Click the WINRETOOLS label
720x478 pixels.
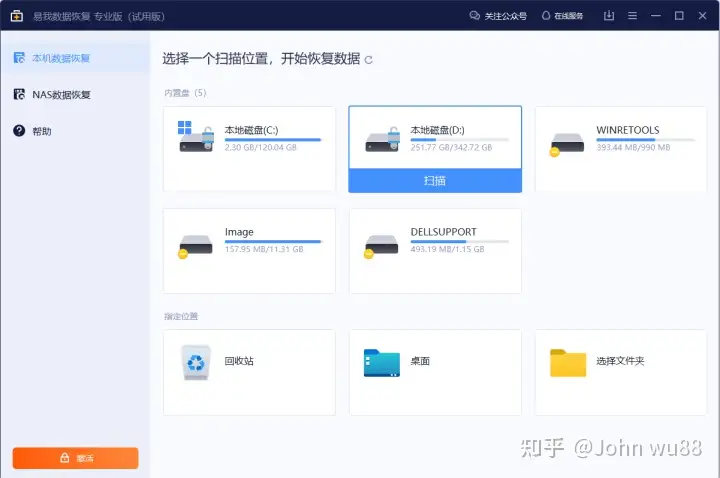point(628,130)
